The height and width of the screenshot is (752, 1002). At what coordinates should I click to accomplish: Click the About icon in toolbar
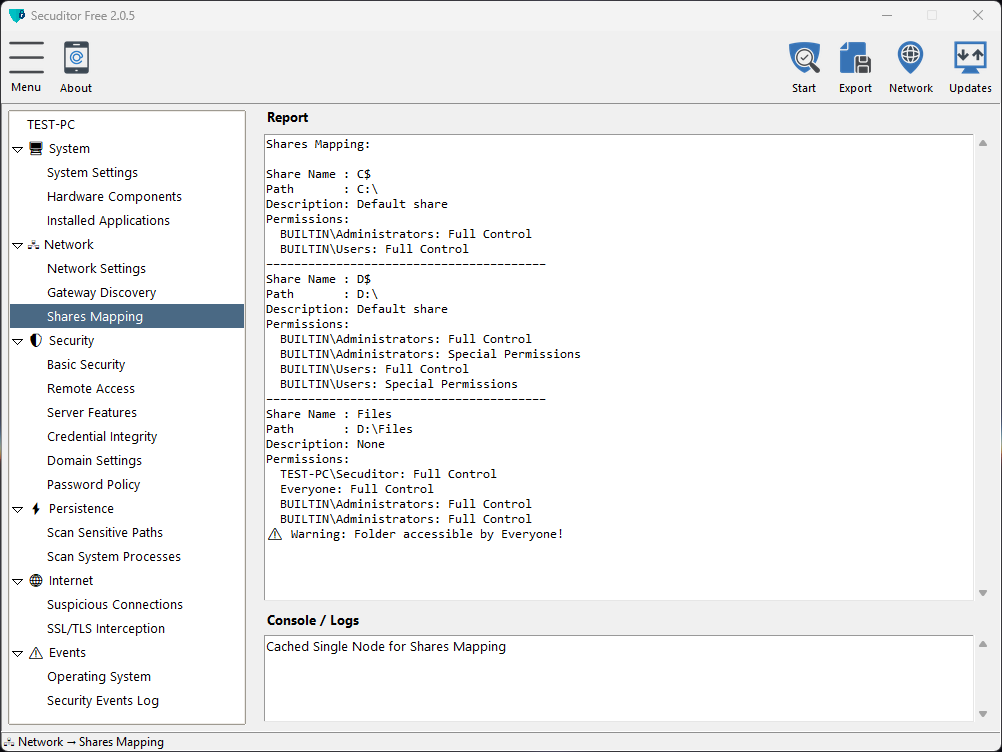[76, 58]
